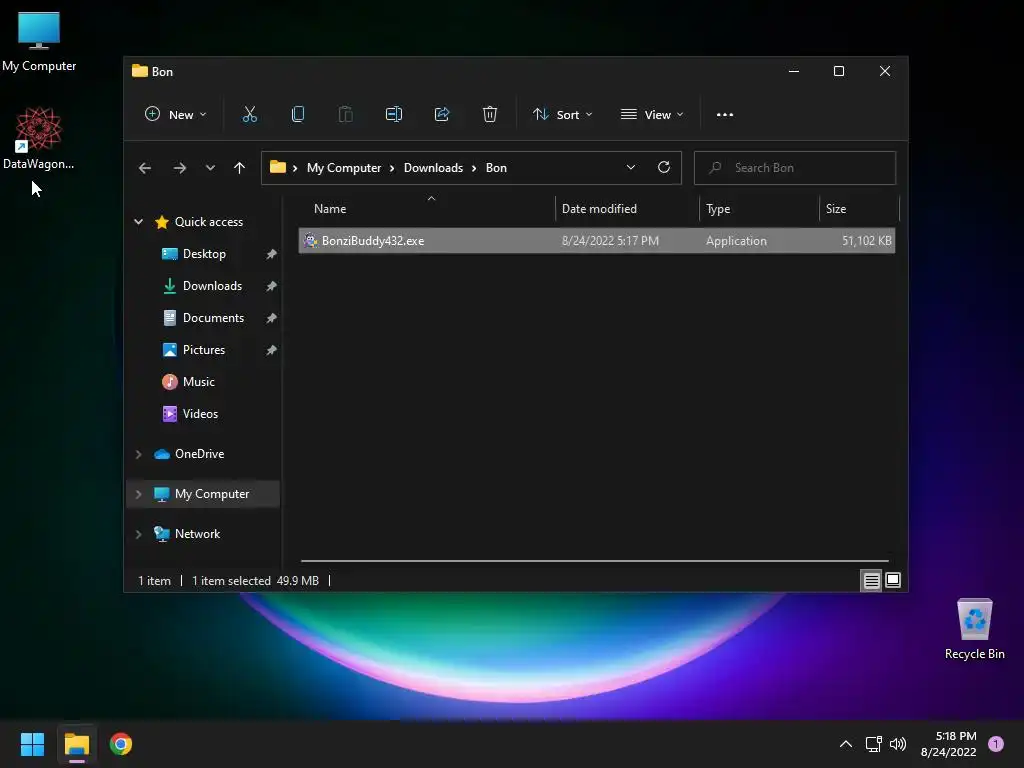Go forward with the right arrow
The width and height of the screenshot is (1024, 768).
180,168
